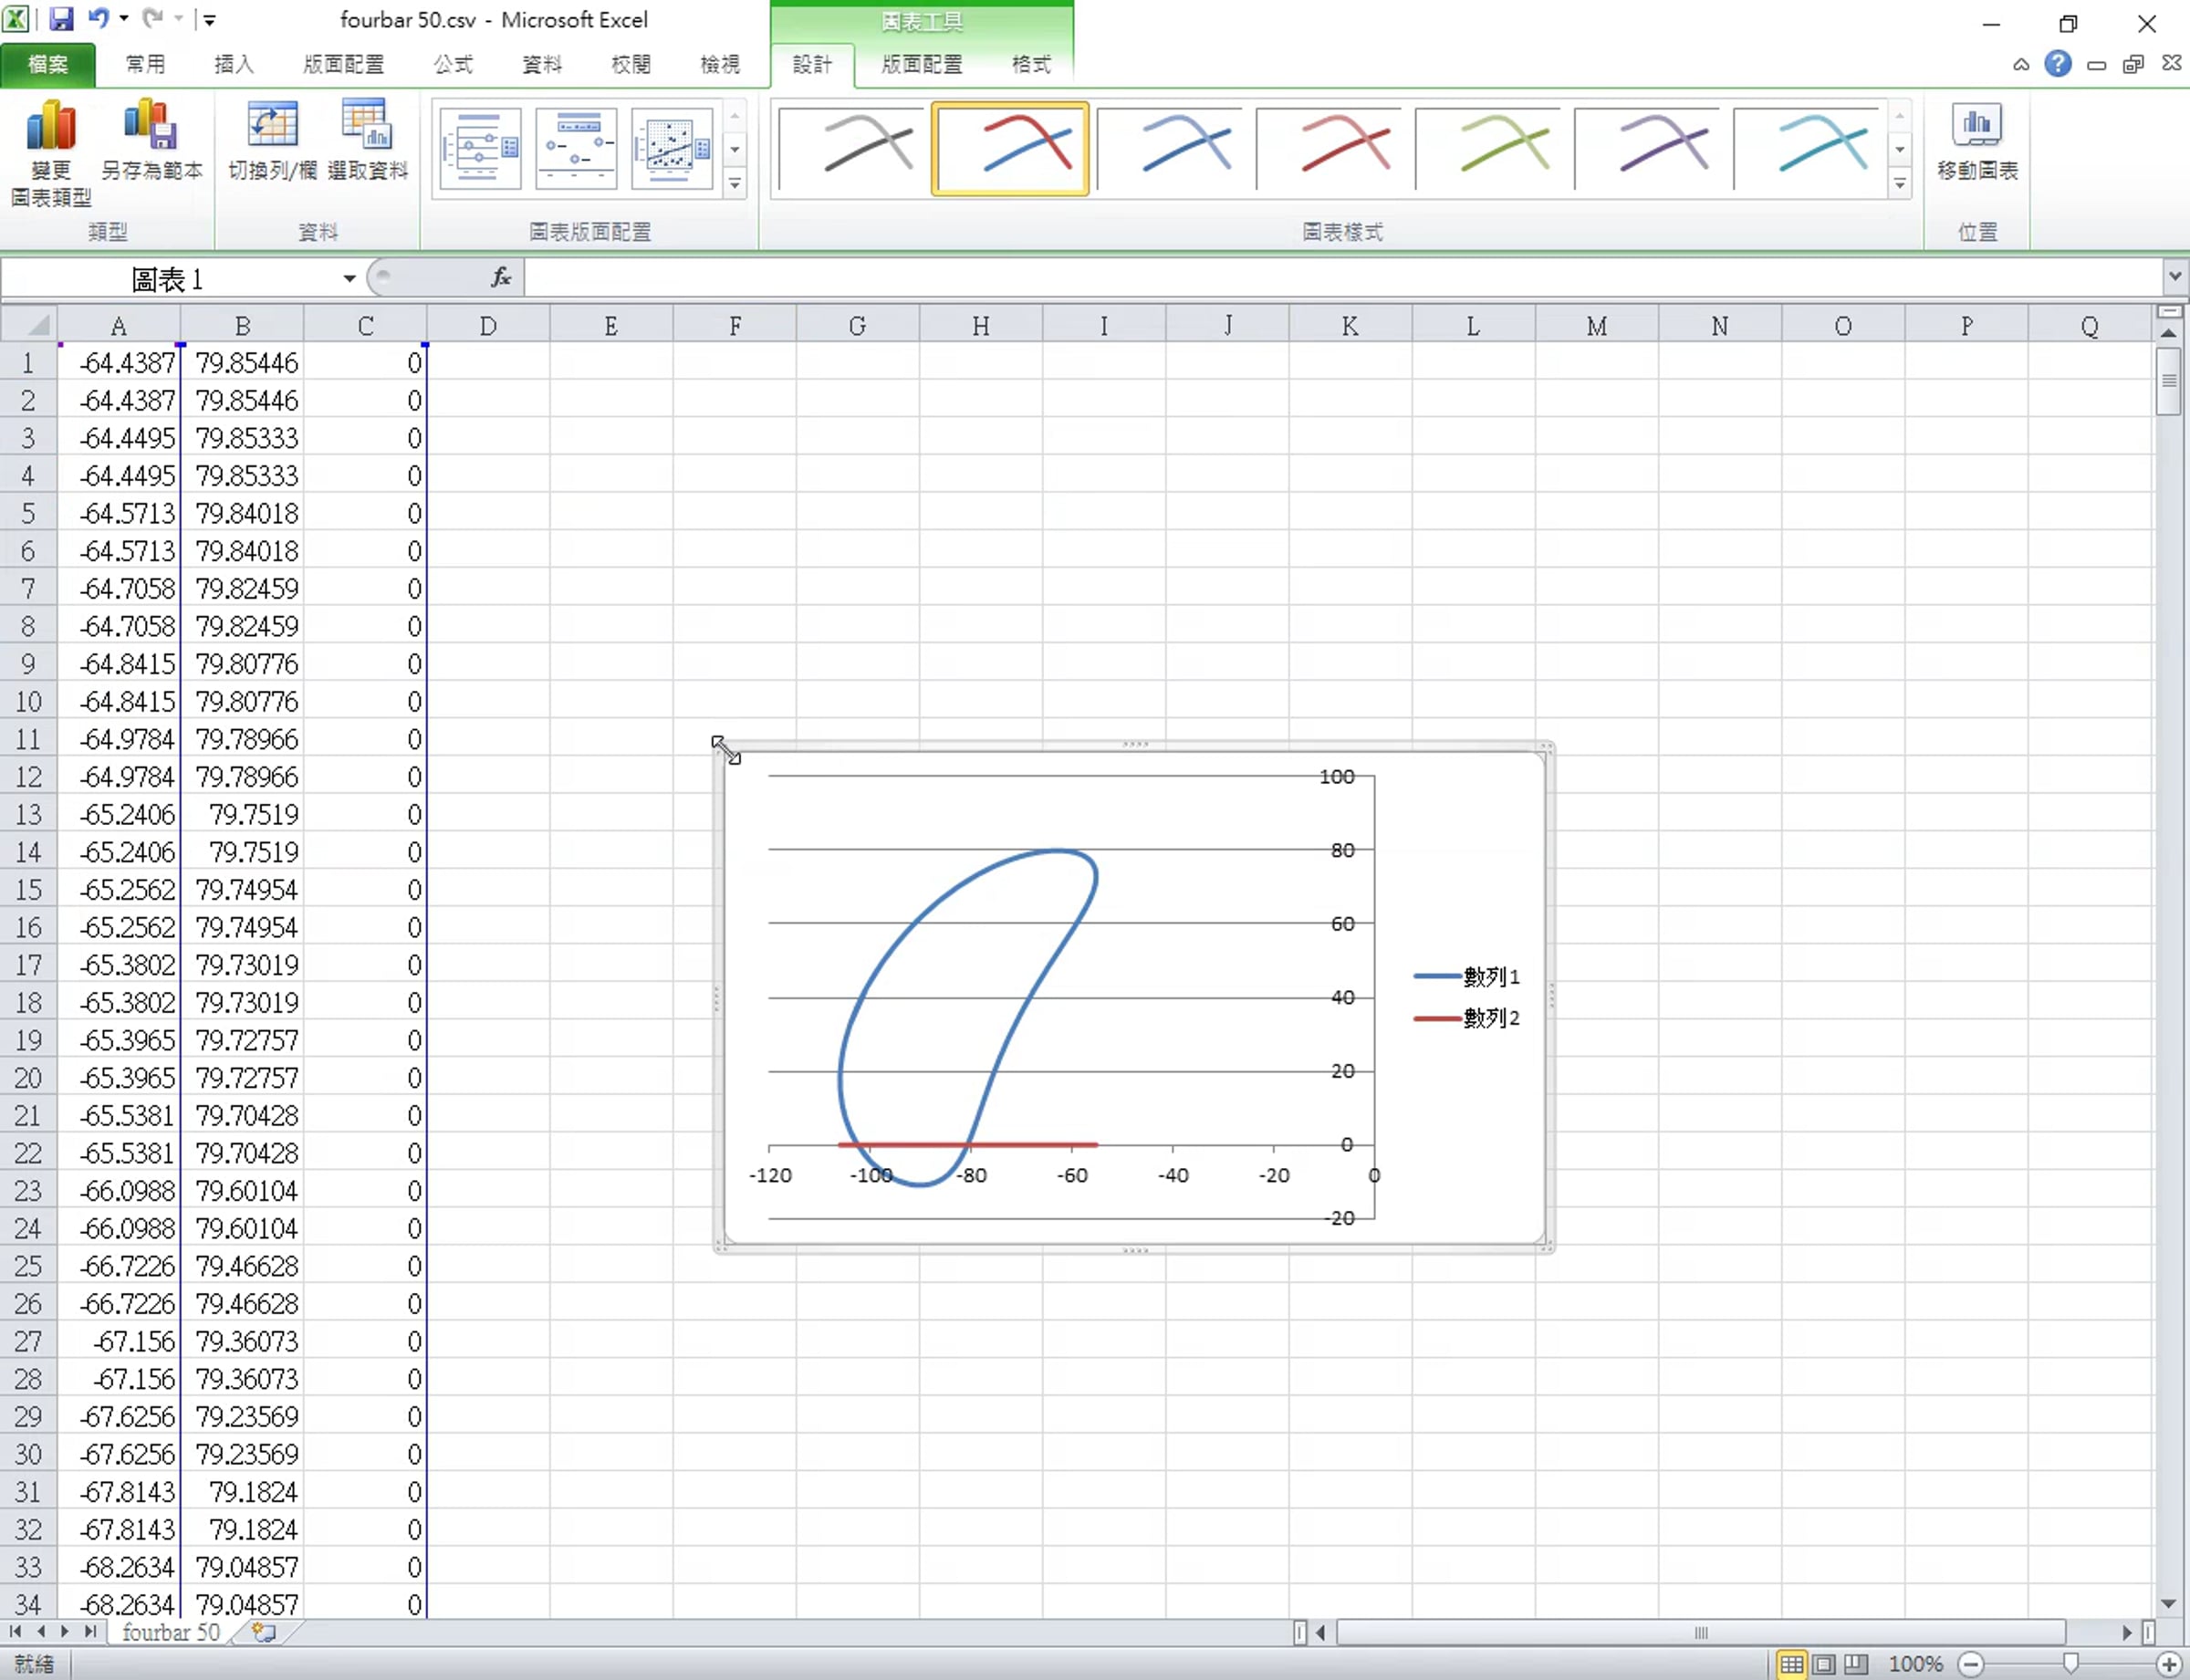This screenshot has width=2190, height=1680.
Task: Select the fourbar 50 sheet tab
Action: [171, 1632]
